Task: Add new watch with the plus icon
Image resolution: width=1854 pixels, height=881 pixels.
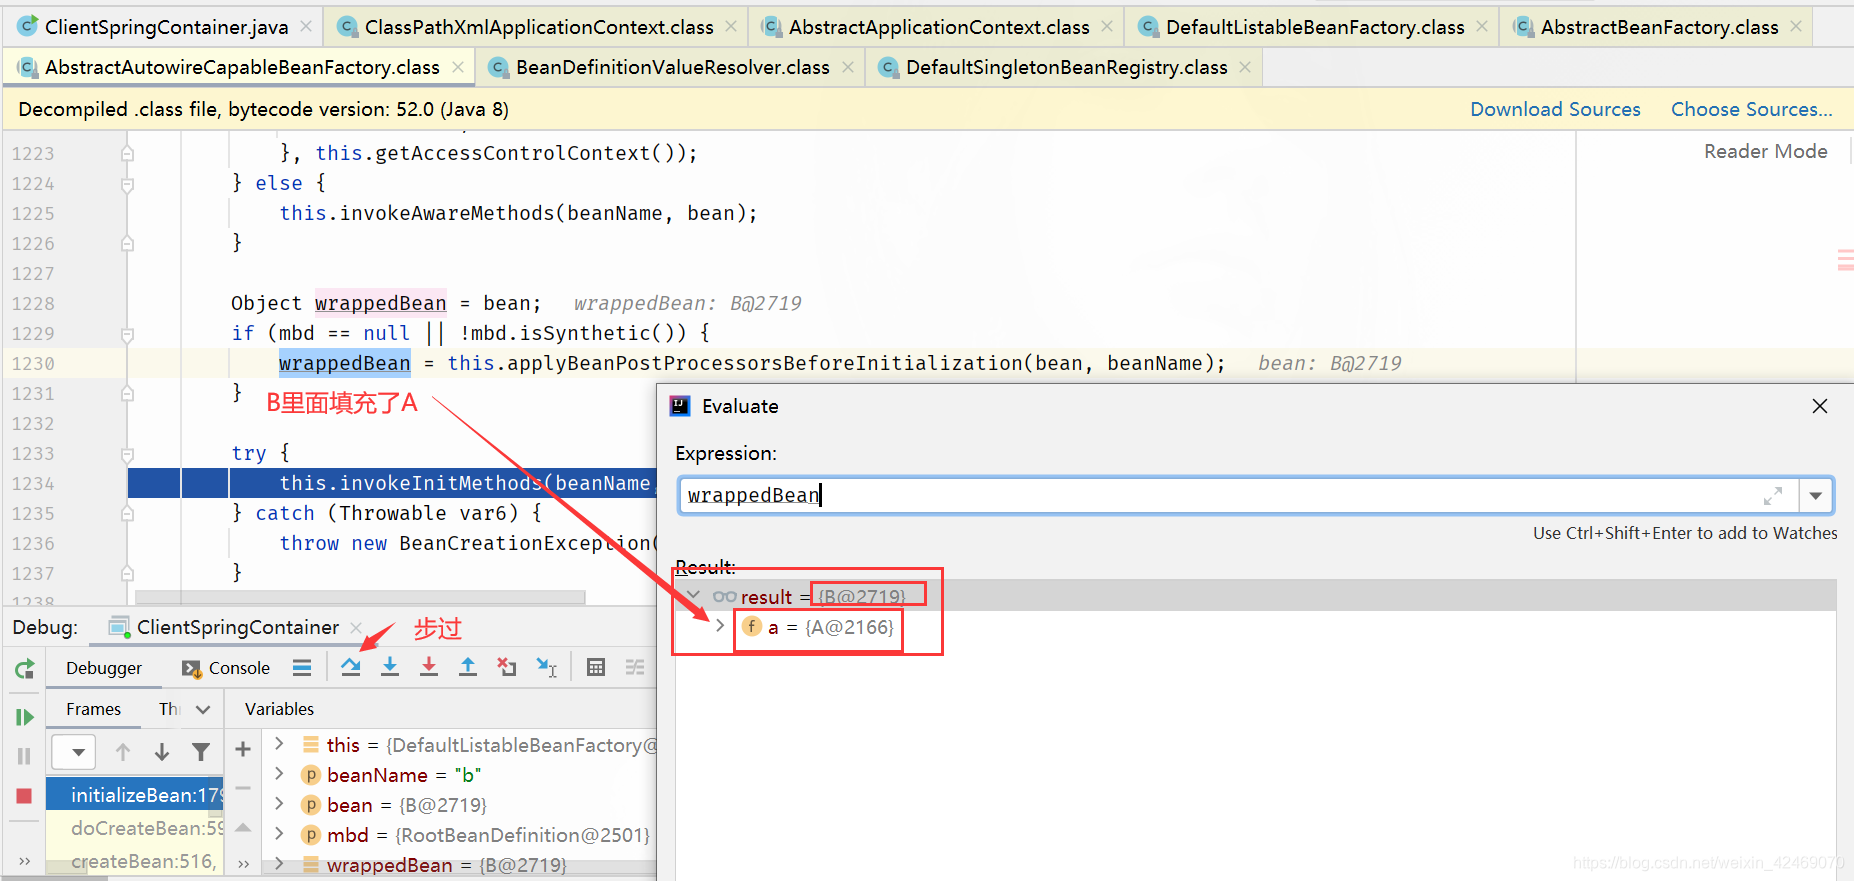Action: [x=243, y=749]
